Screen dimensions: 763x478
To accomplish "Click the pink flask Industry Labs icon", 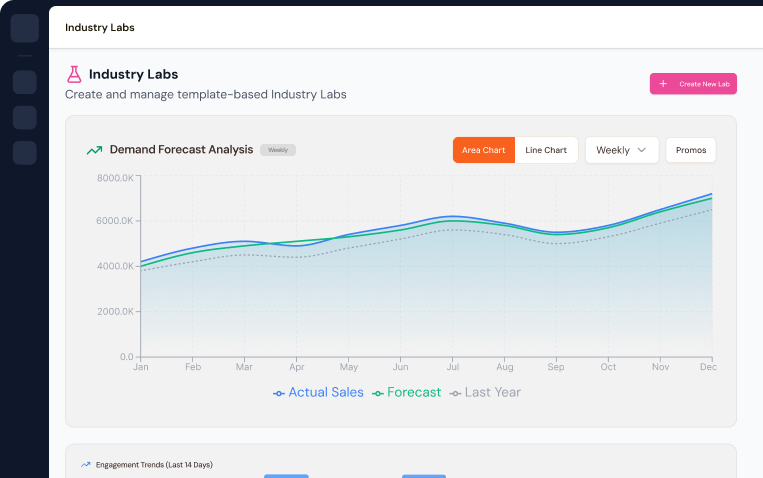I will tap(74, 74).
